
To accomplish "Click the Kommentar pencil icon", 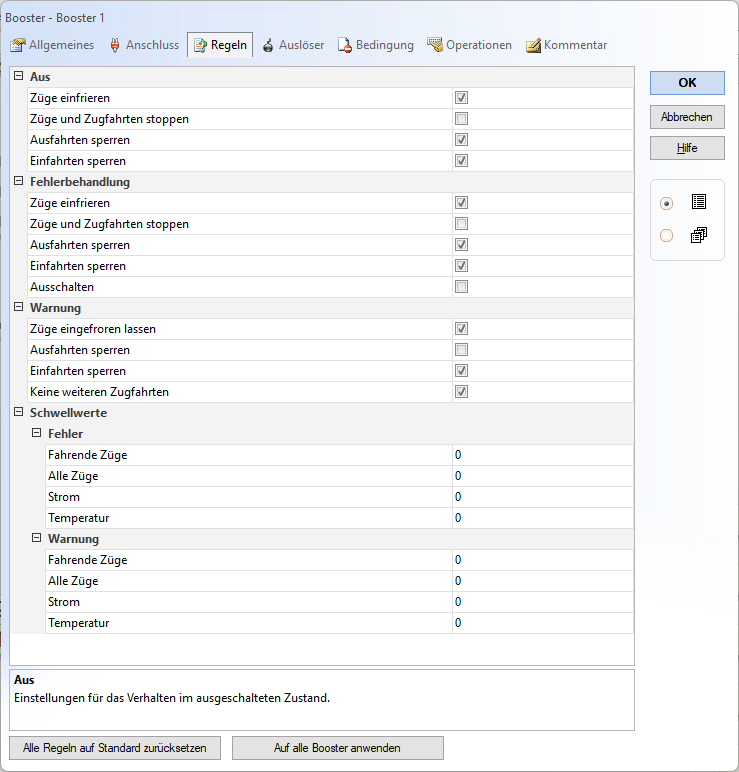I will point(533,45).
